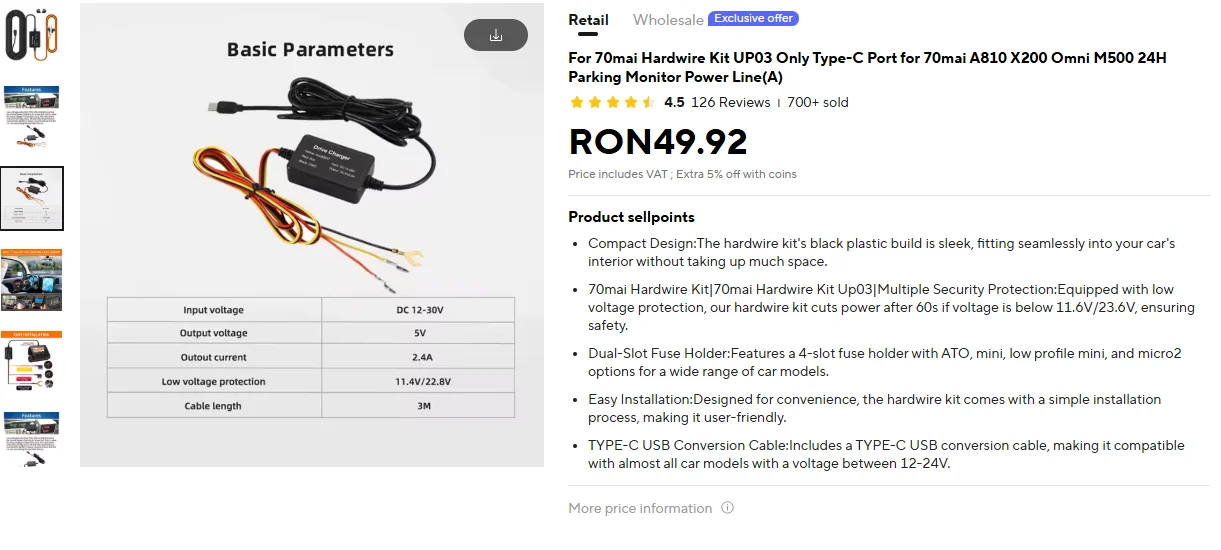The width and height of the screenshot is (1221, 550).
Task: Download the product image with download icon
Action: [x=496, y=35]
